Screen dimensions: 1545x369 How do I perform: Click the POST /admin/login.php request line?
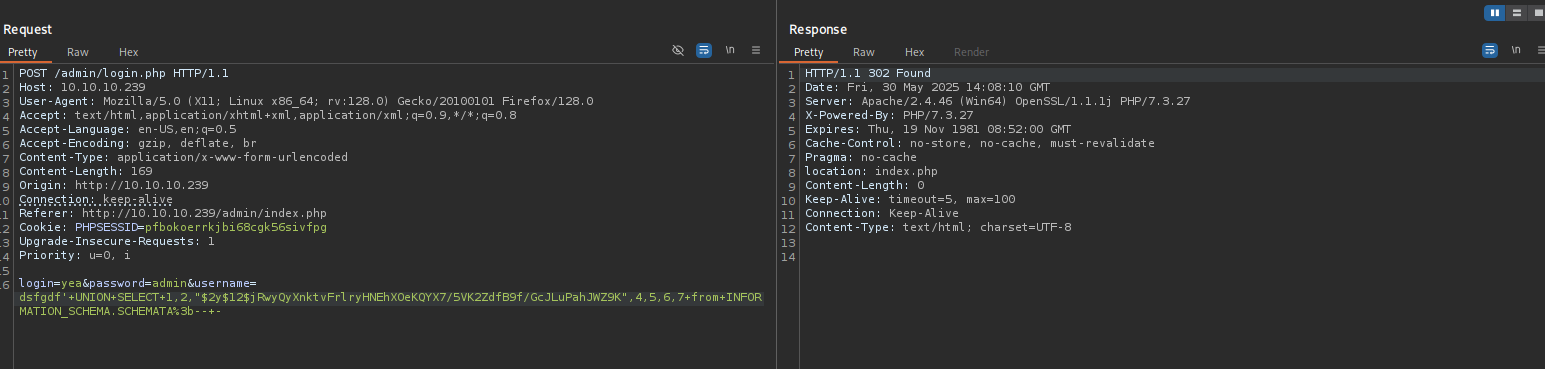coord(124,74)
